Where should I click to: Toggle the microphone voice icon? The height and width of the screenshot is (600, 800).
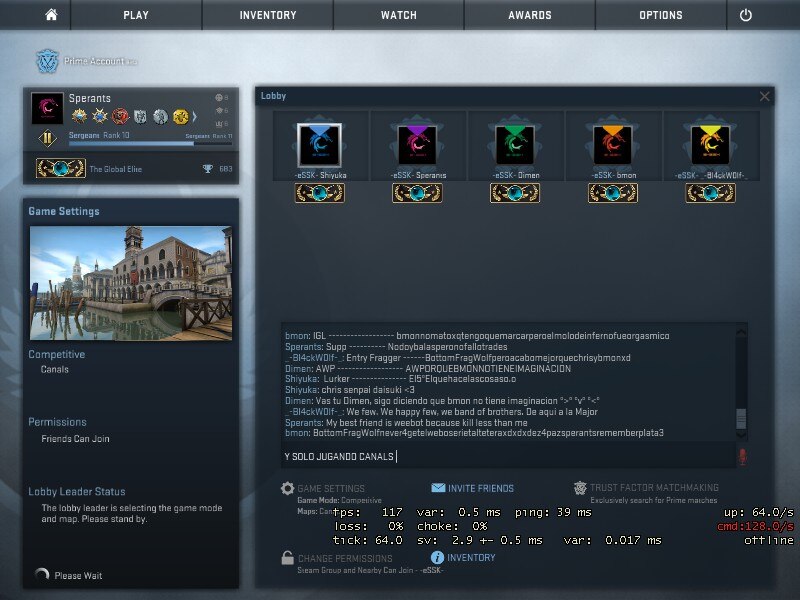(x=742, y=456)
